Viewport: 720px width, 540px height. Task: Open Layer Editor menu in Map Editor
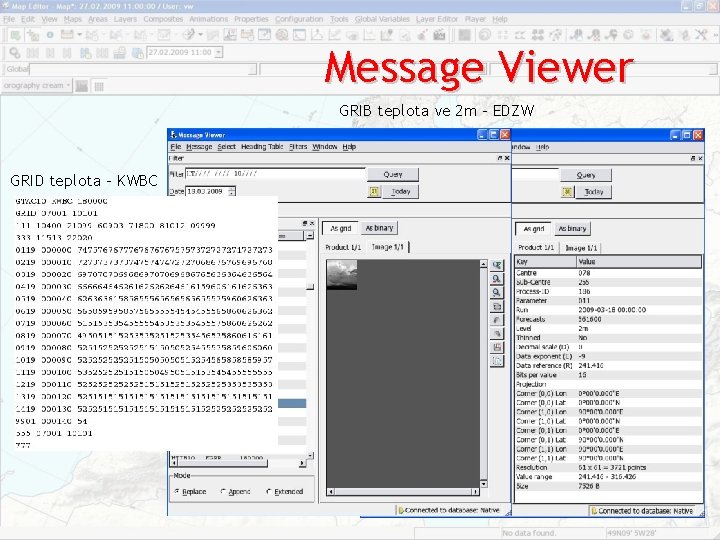(x=437, y=19)
